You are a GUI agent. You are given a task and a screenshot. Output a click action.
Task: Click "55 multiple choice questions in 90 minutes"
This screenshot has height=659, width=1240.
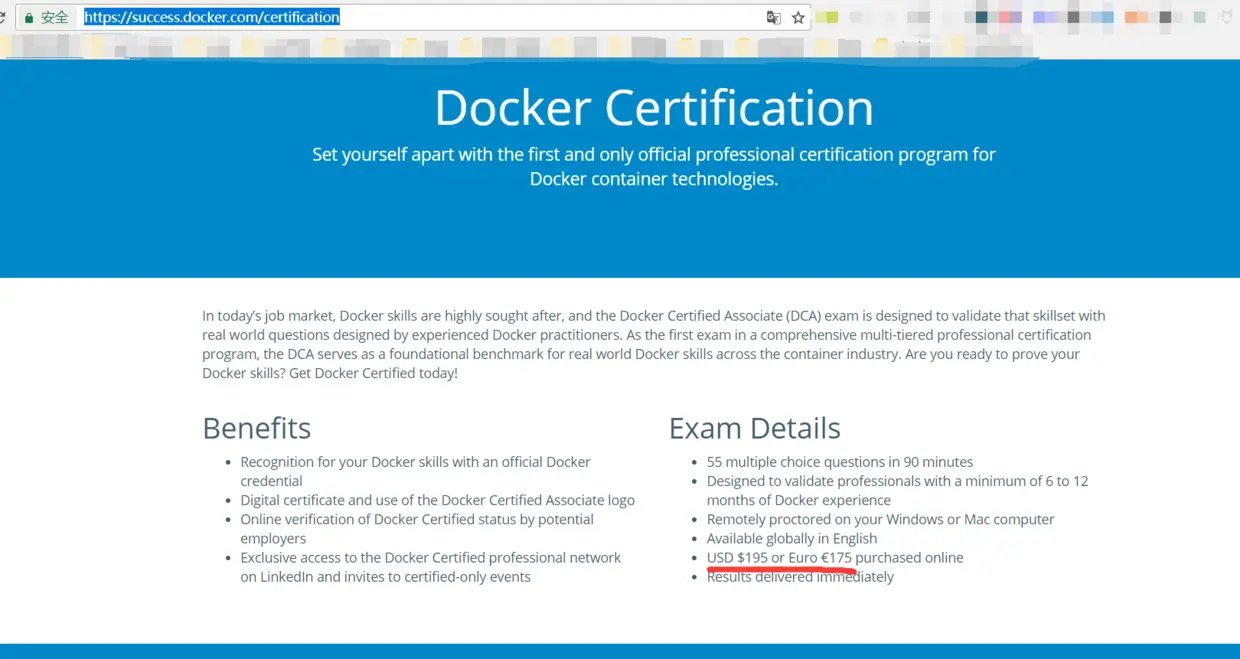[x=840, y=462]
